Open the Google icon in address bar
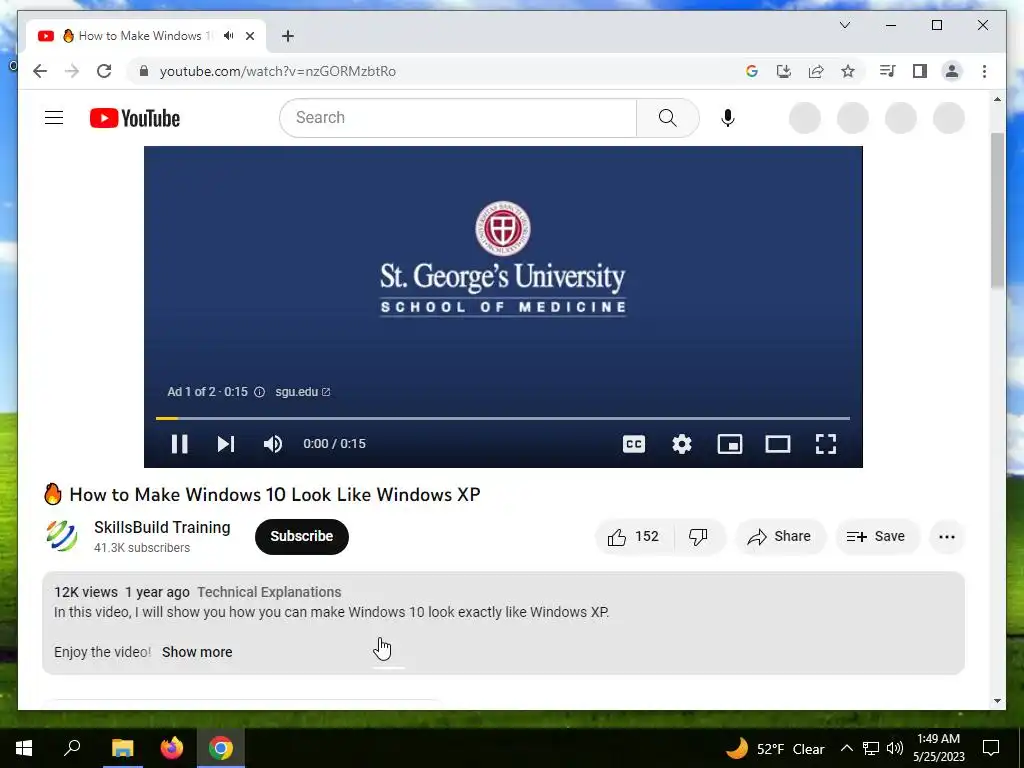 click(752, 71)
